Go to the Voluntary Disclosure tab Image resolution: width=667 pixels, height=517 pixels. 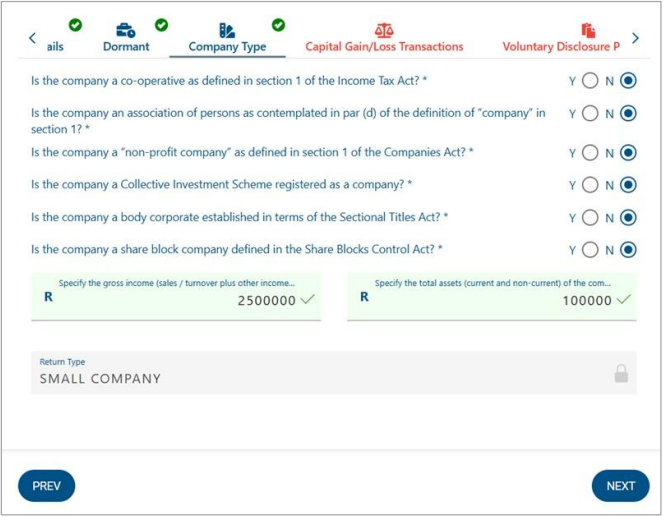tap(560, 46)
